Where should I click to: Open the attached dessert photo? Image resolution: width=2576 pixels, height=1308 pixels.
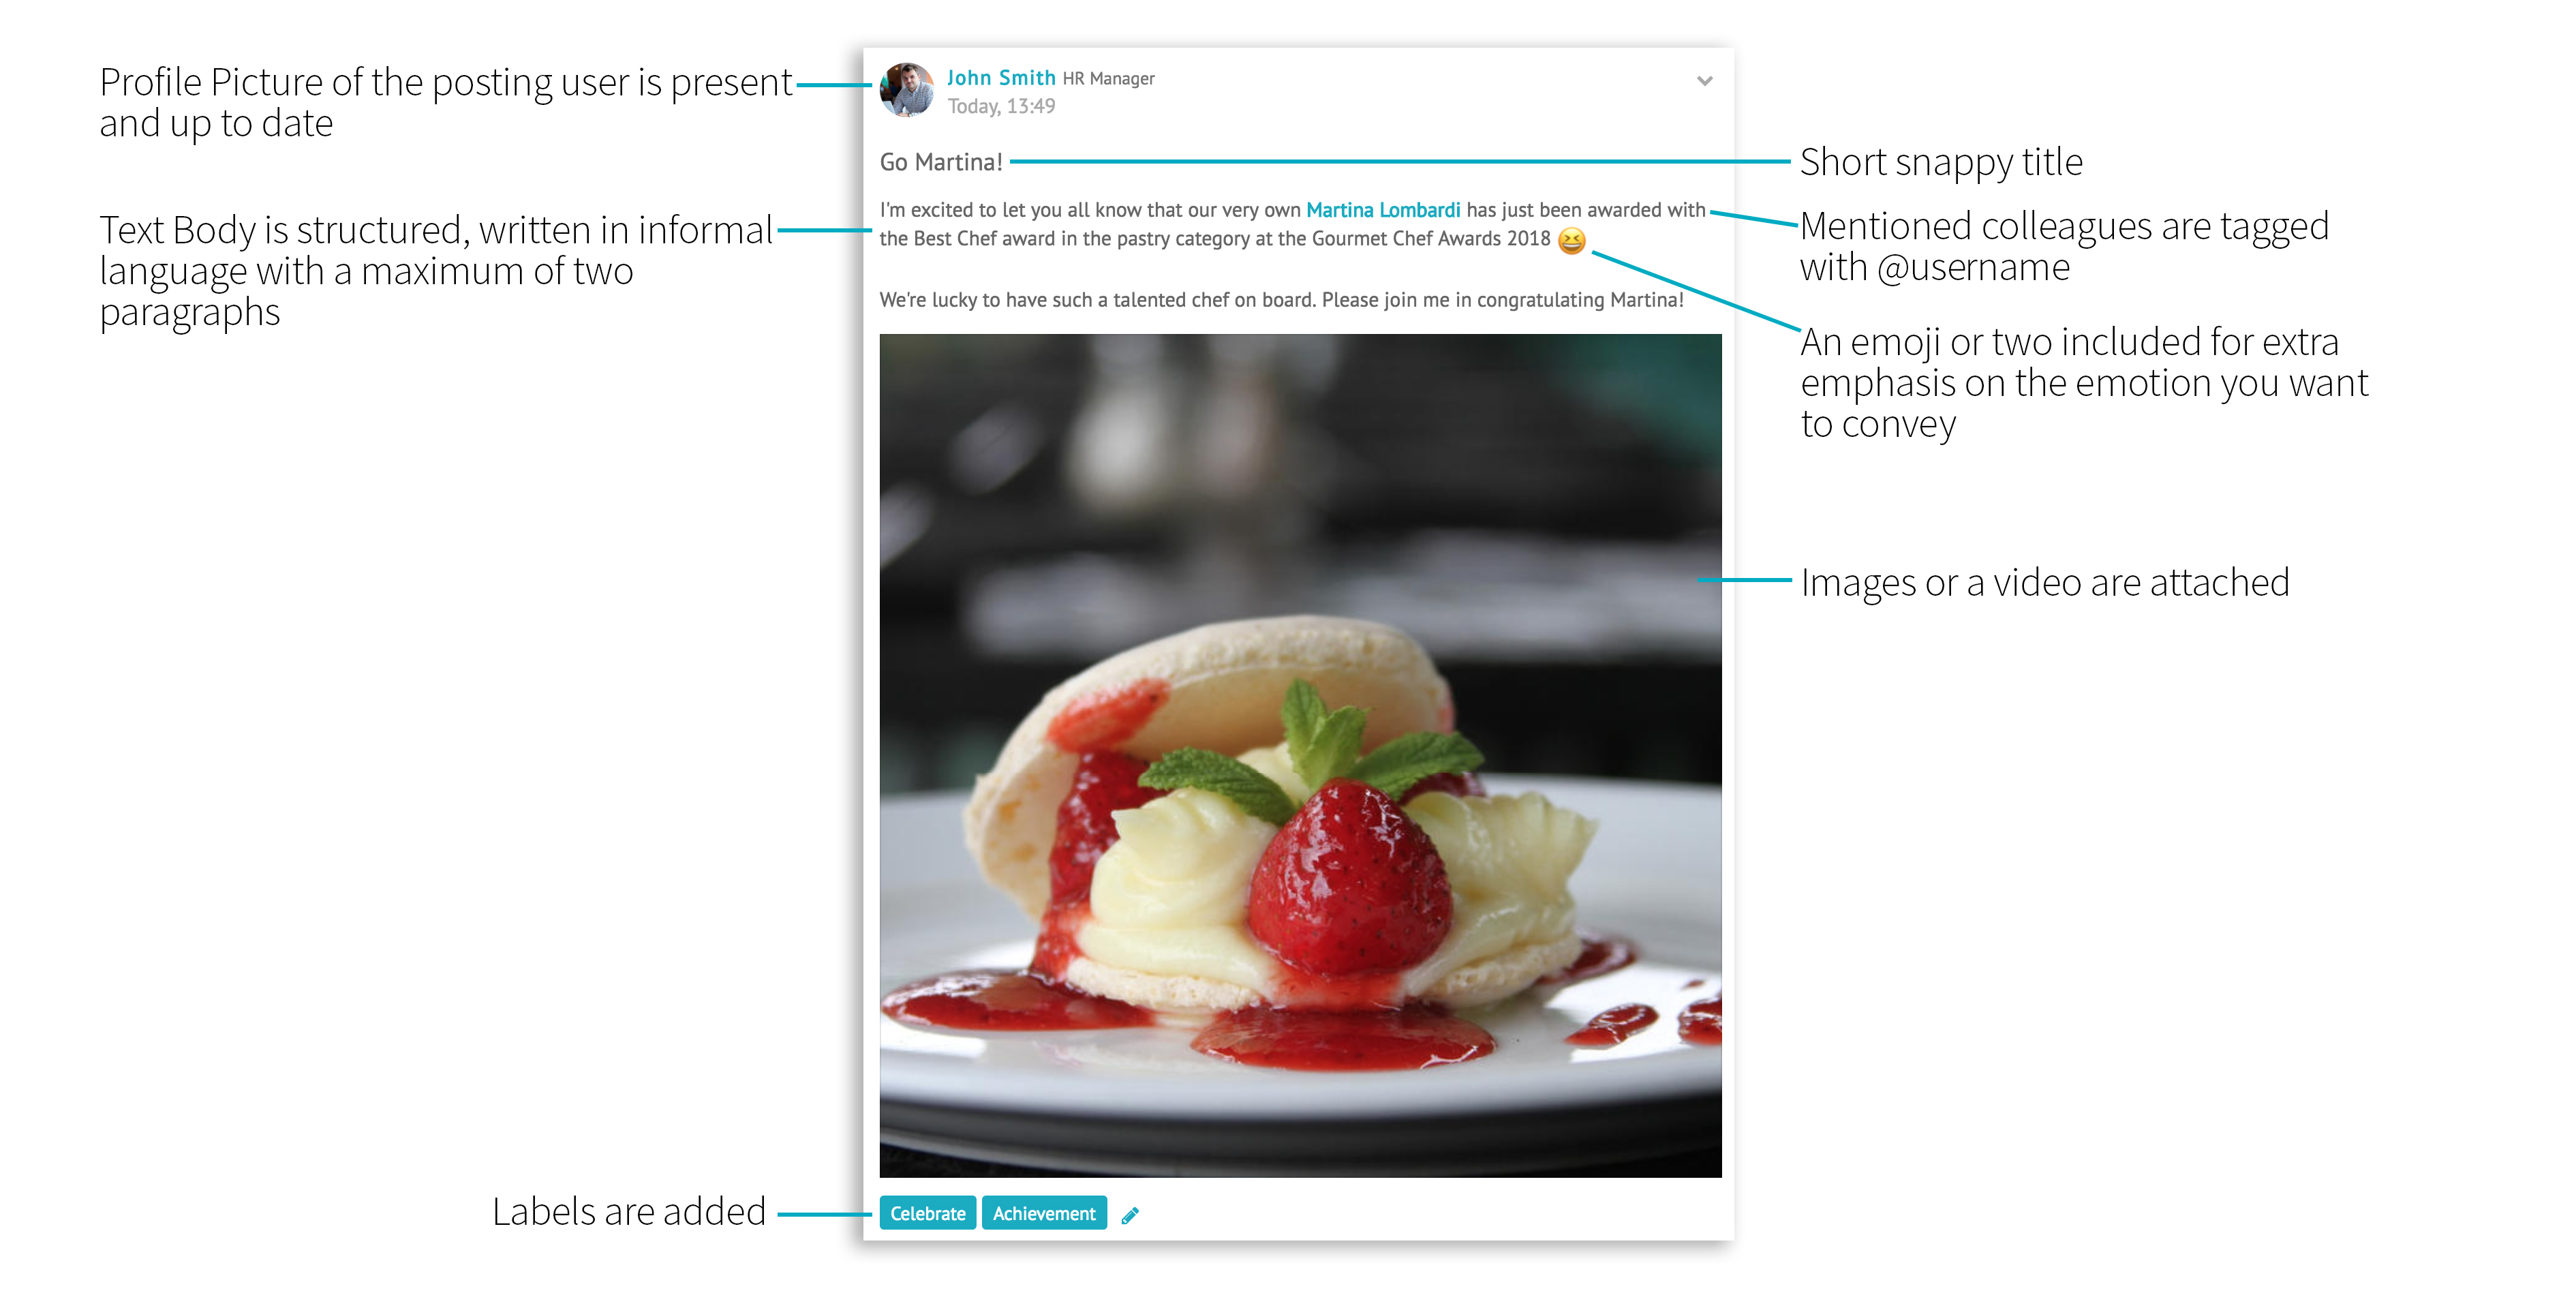(1300, 756)
